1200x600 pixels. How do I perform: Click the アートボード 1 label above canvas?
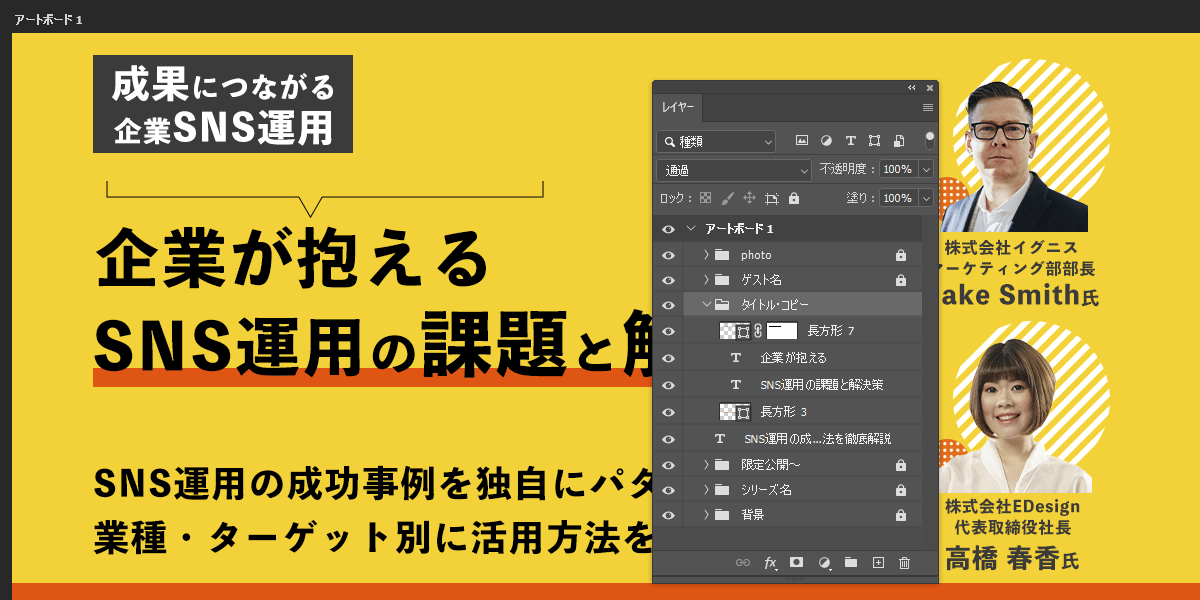coord(48,20)
